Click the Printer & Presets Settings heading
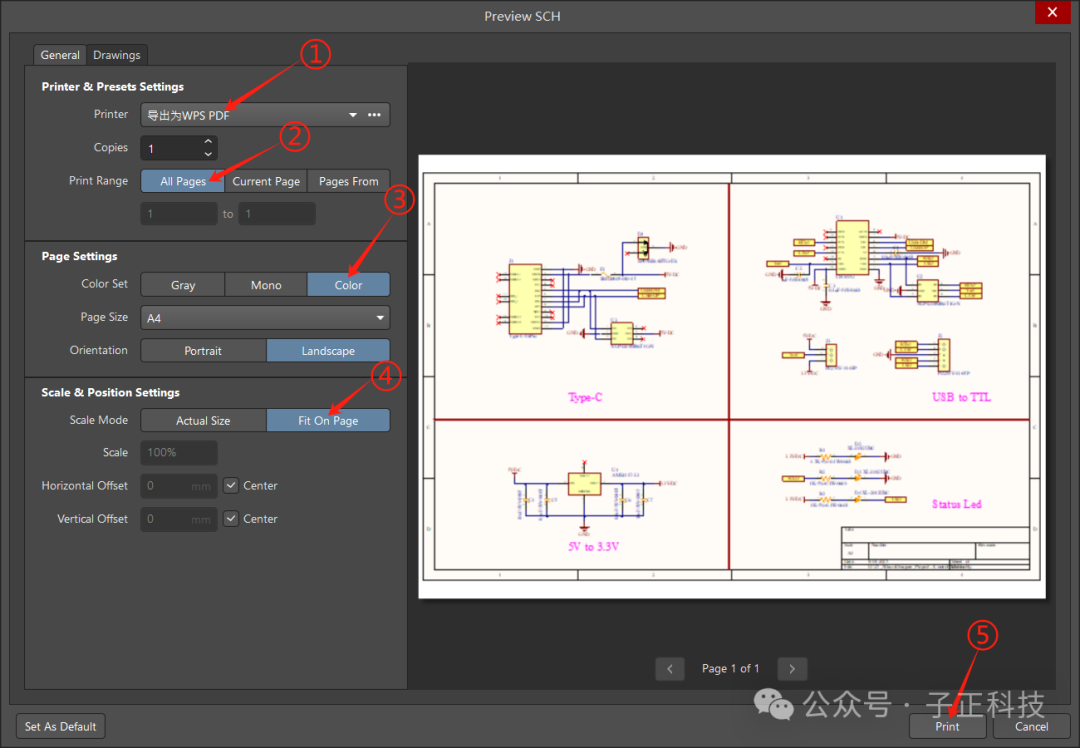The width and height of the screenshot is (1080, 748). (x=112, y=87)
